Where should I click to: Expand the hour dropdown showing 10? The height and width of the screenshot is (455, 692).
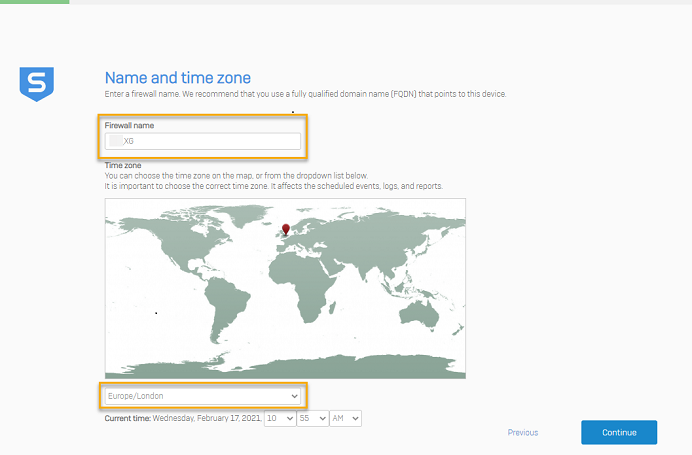pos(279,418)
